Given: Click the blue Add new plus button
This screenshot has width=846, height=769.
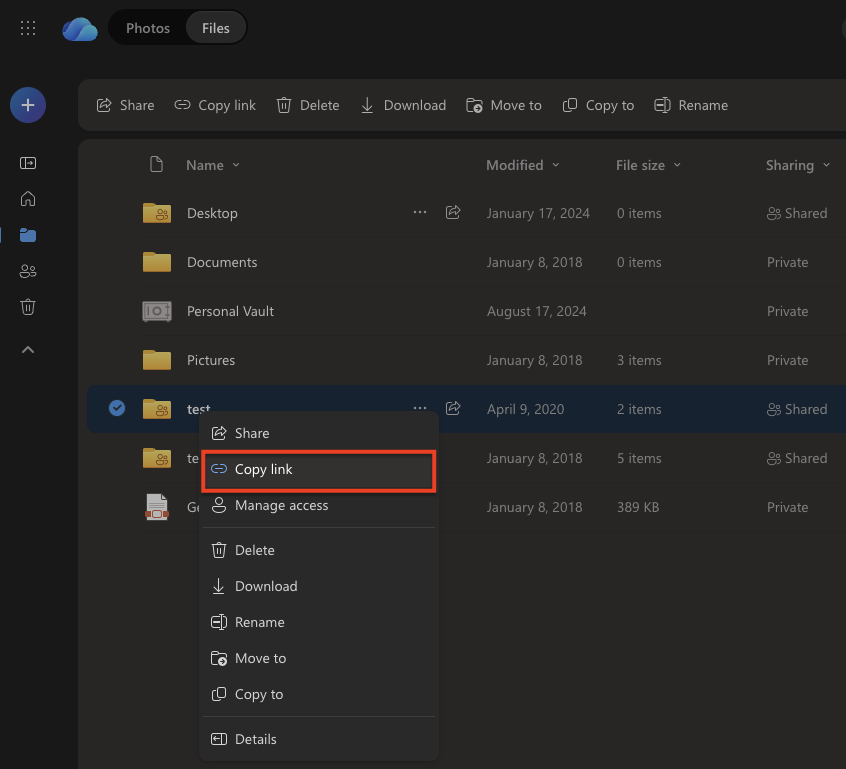Looking at the screenshot, I should pyautogui.click(x=28, y=105).
